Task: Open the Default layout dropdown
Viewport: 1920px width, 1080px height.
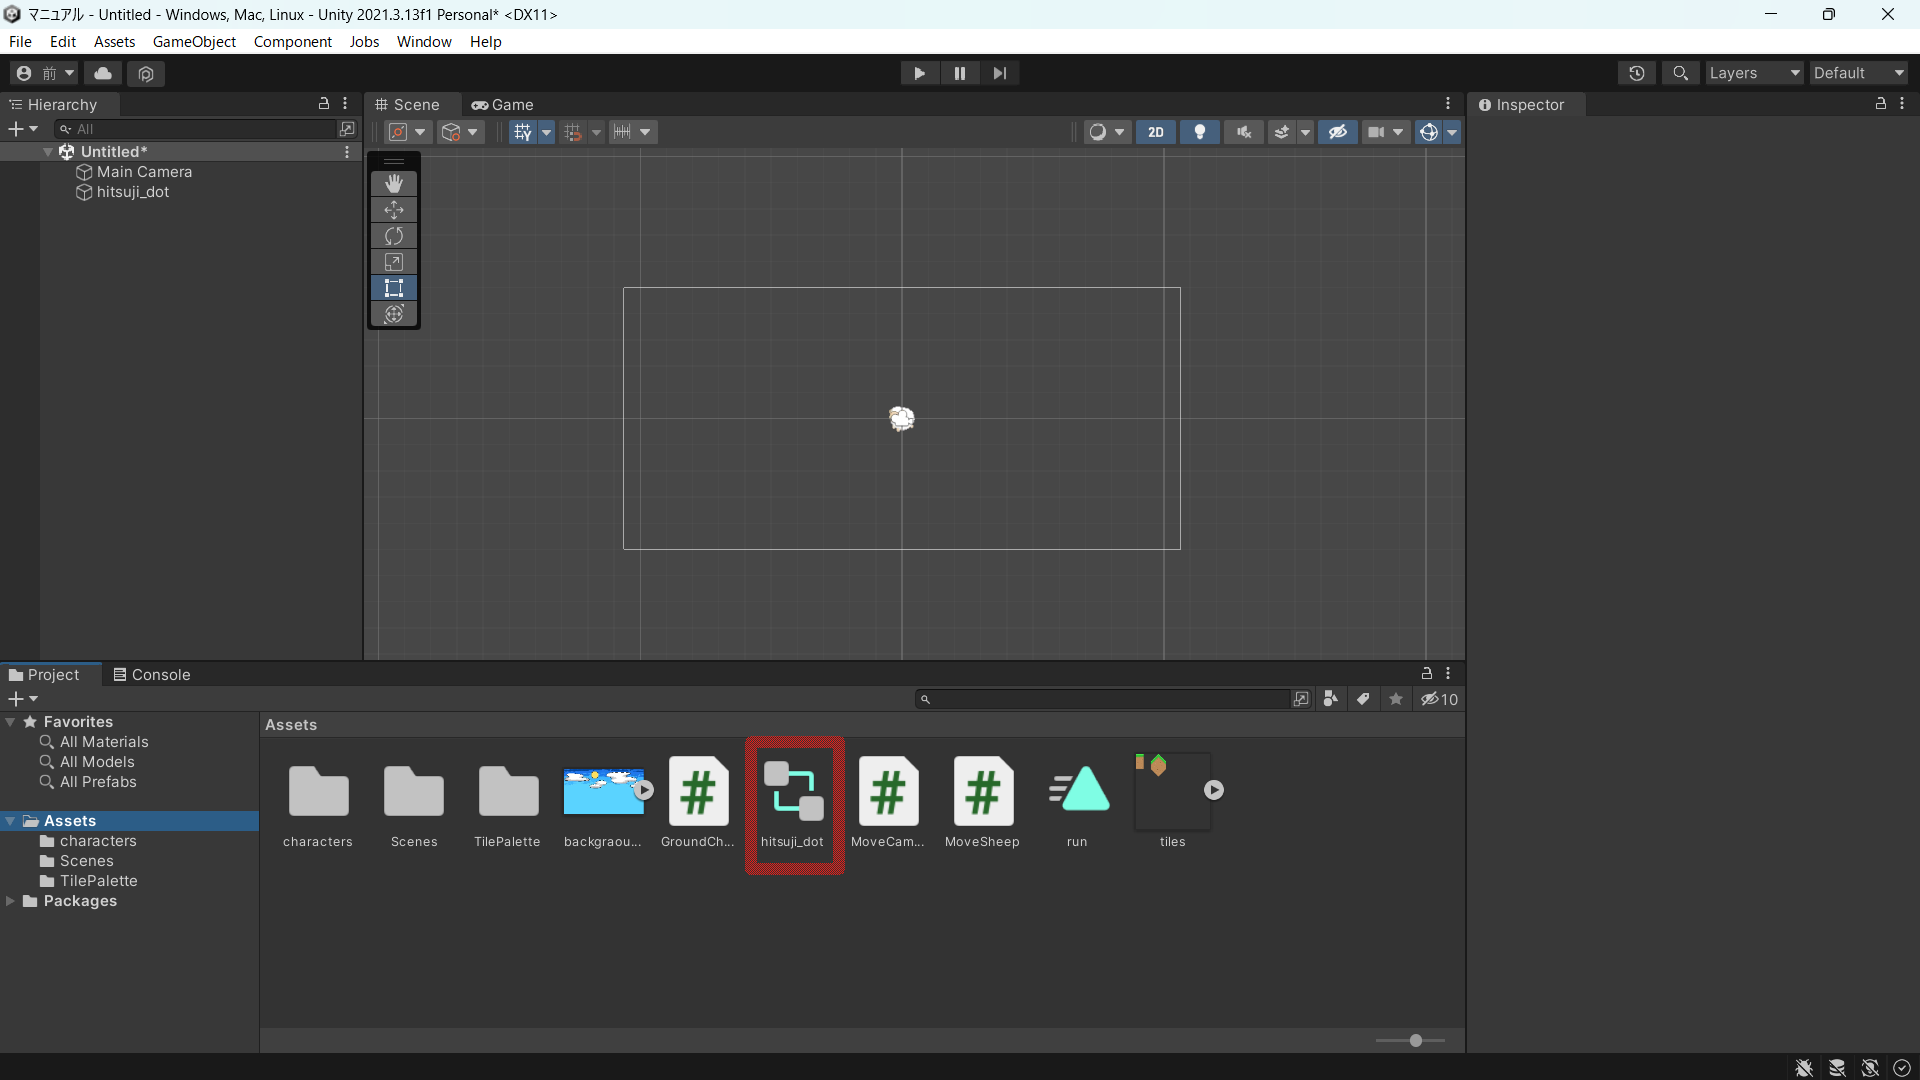Action: pyautogui.click(x=1858, y=73)
